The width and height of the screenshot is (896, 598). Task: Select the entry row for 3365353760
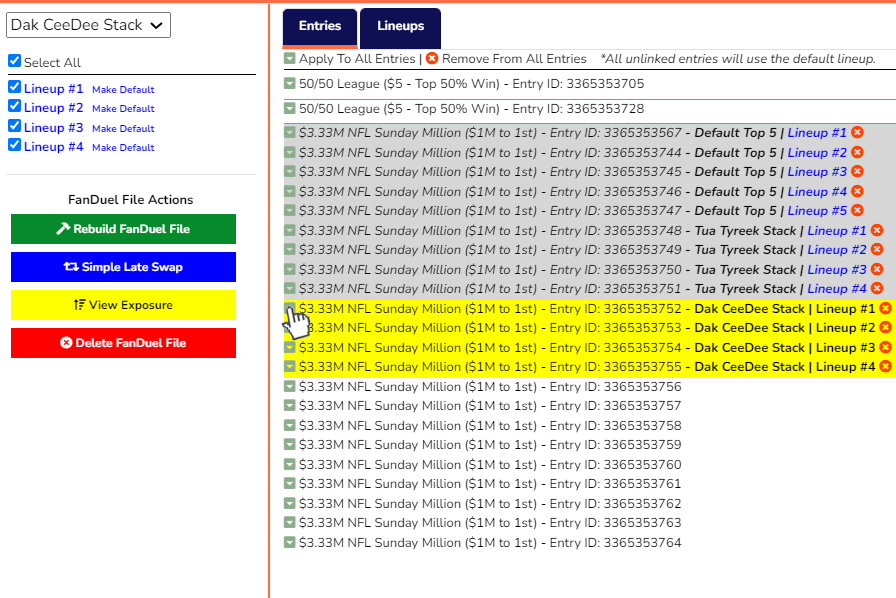(480, 464)
